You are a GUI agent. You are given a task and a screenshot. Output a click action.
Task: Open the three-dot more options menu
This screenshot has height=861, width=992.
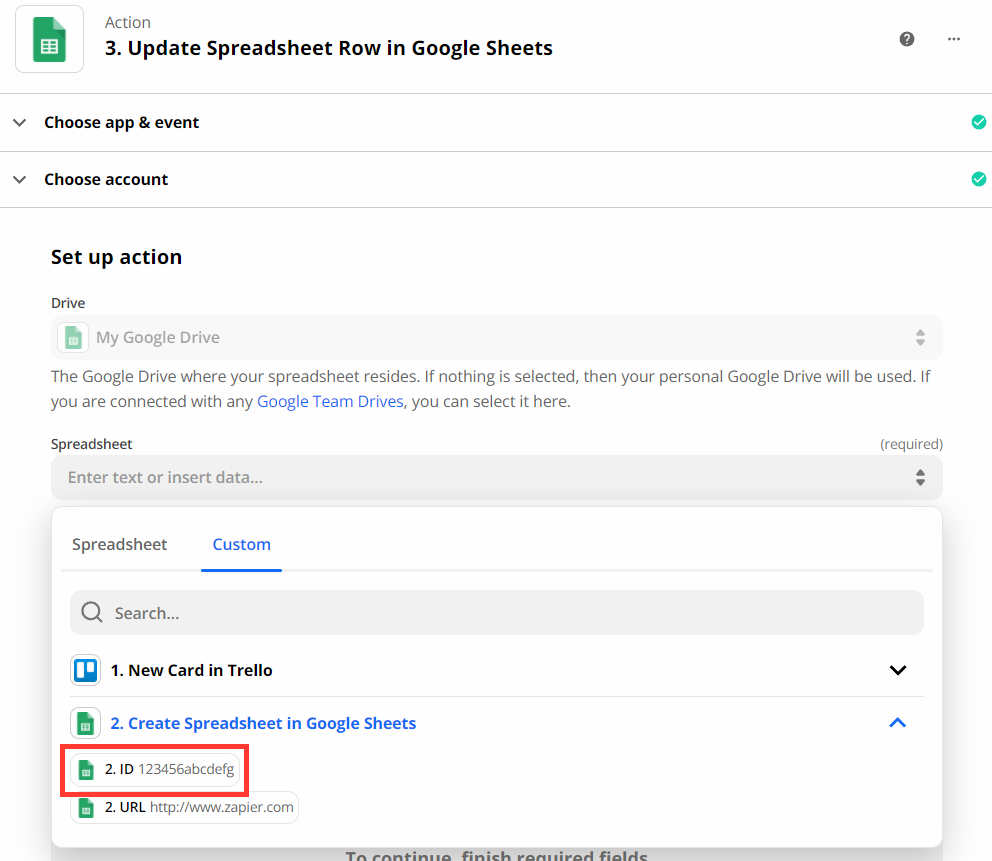(954, 39)
